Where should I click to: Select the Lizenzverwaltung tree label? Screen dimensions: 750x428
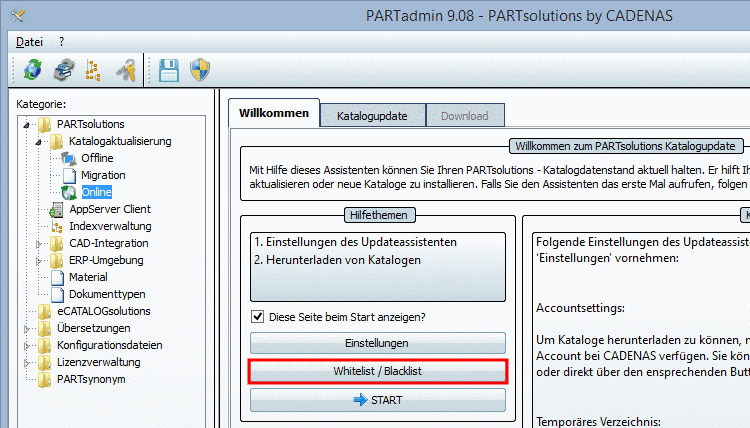[x=99, y=362]
